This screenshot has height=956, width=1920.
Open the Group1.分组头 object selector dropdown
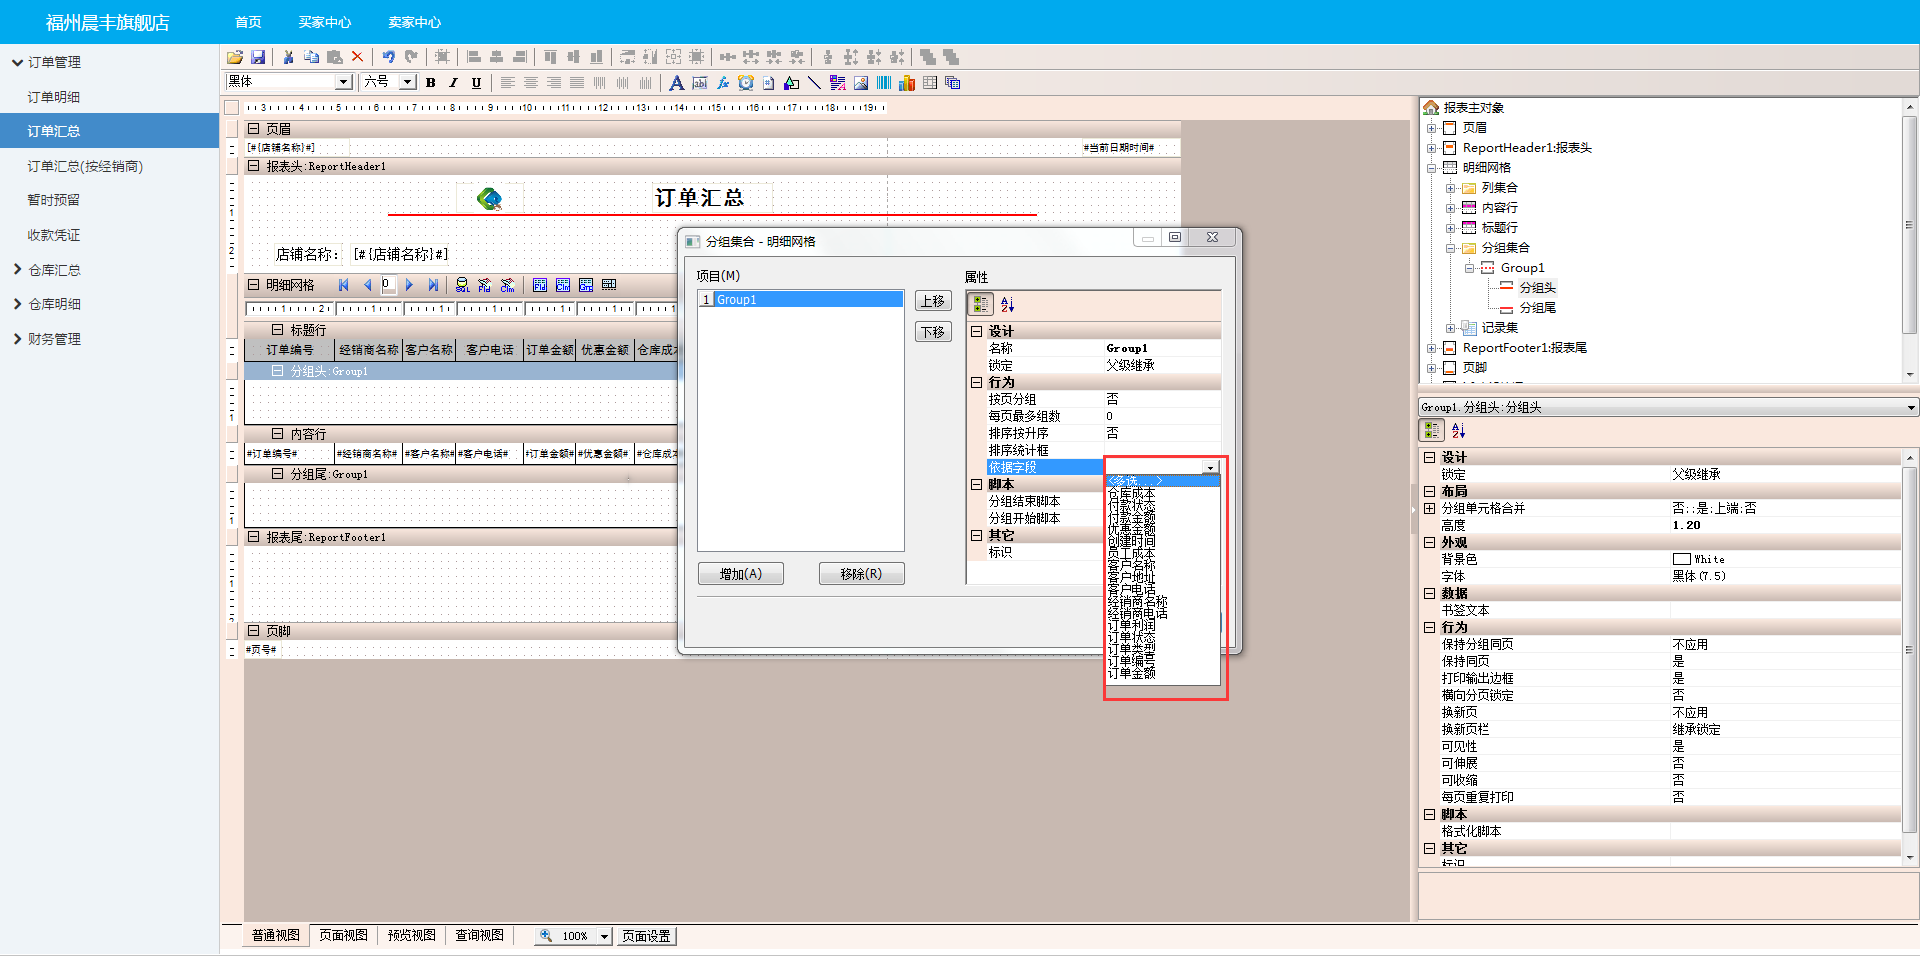1911,407
